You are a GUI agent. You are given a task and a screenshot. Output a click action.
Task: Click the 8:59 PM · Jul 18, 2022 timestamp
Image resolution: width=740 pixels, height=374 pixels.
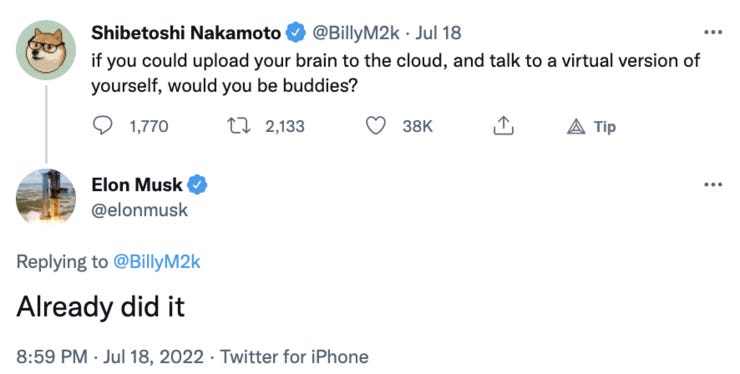click(x=110, y=357)
